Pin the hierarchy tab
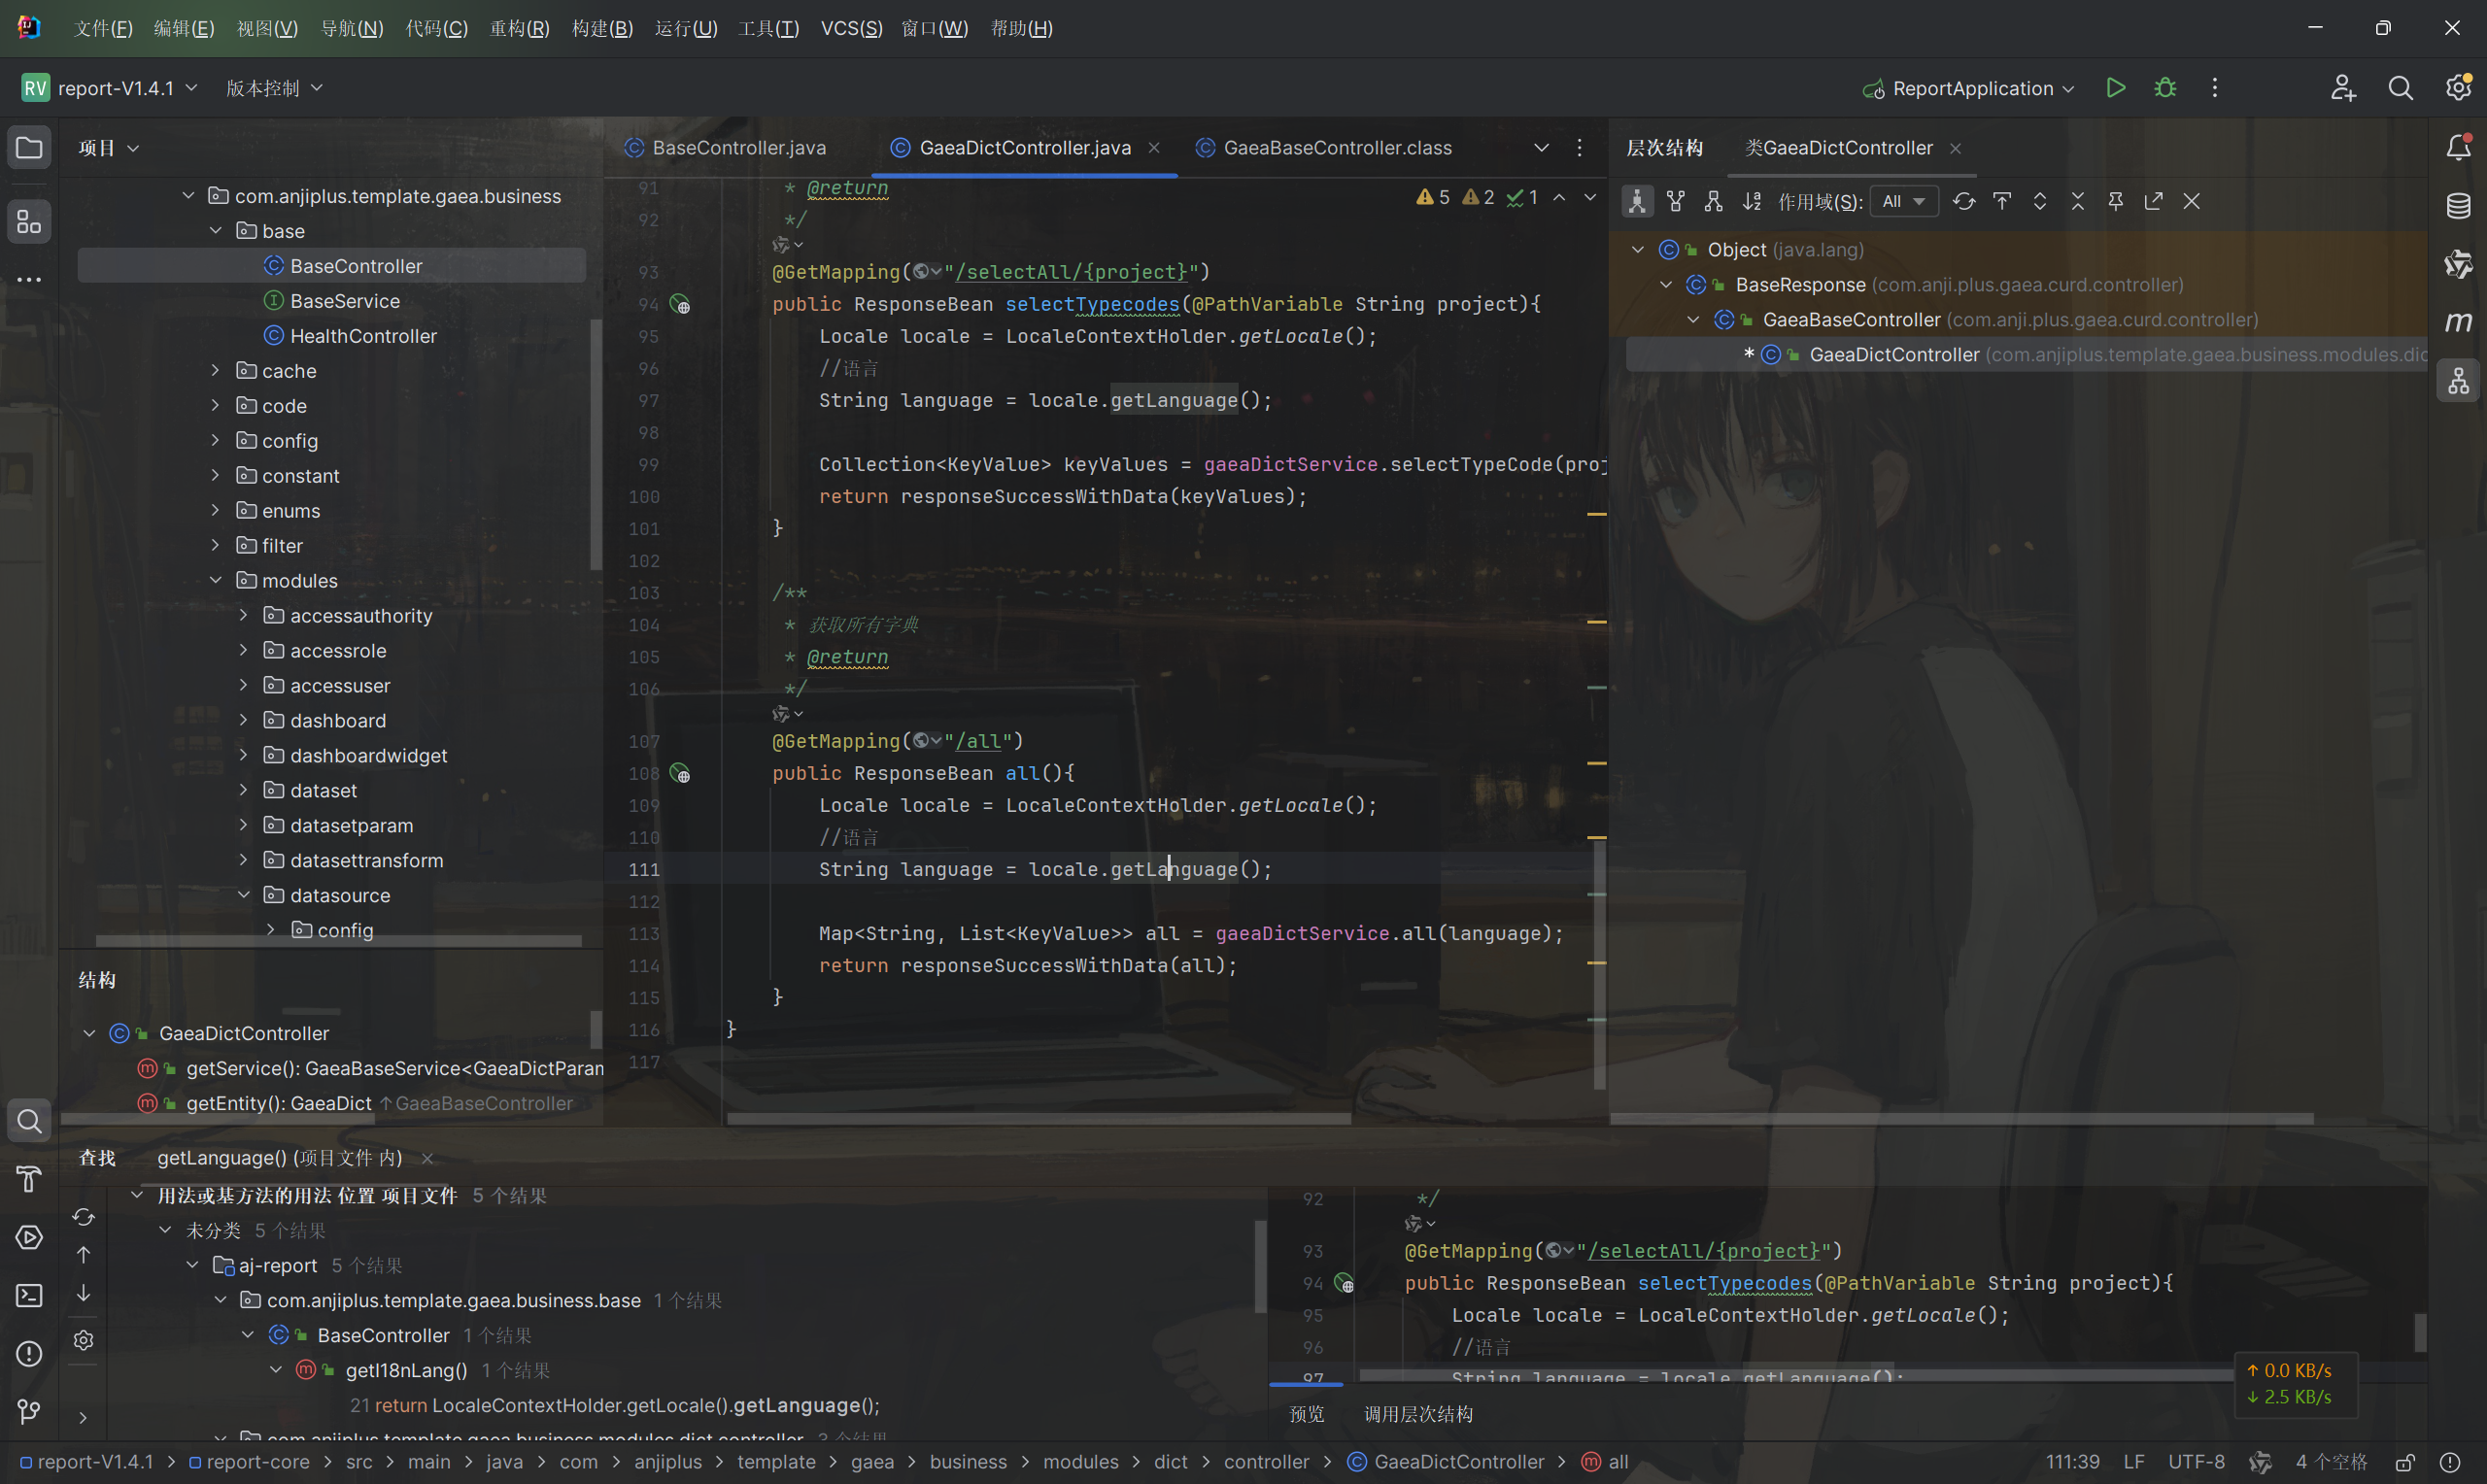This screenshot has width=2487, height=1484. [x=2115, y=202]
